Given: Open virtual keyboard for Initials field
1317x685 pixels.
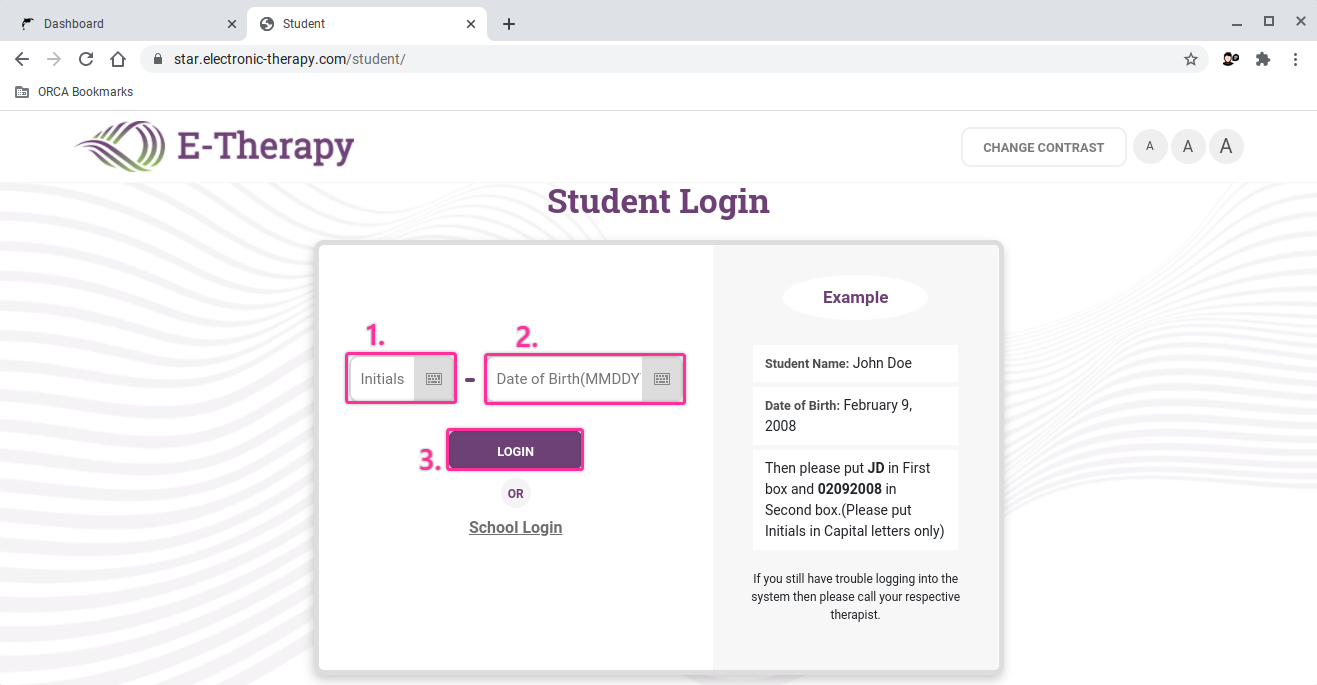Looking at the screenshot, I should coord(434,379).
